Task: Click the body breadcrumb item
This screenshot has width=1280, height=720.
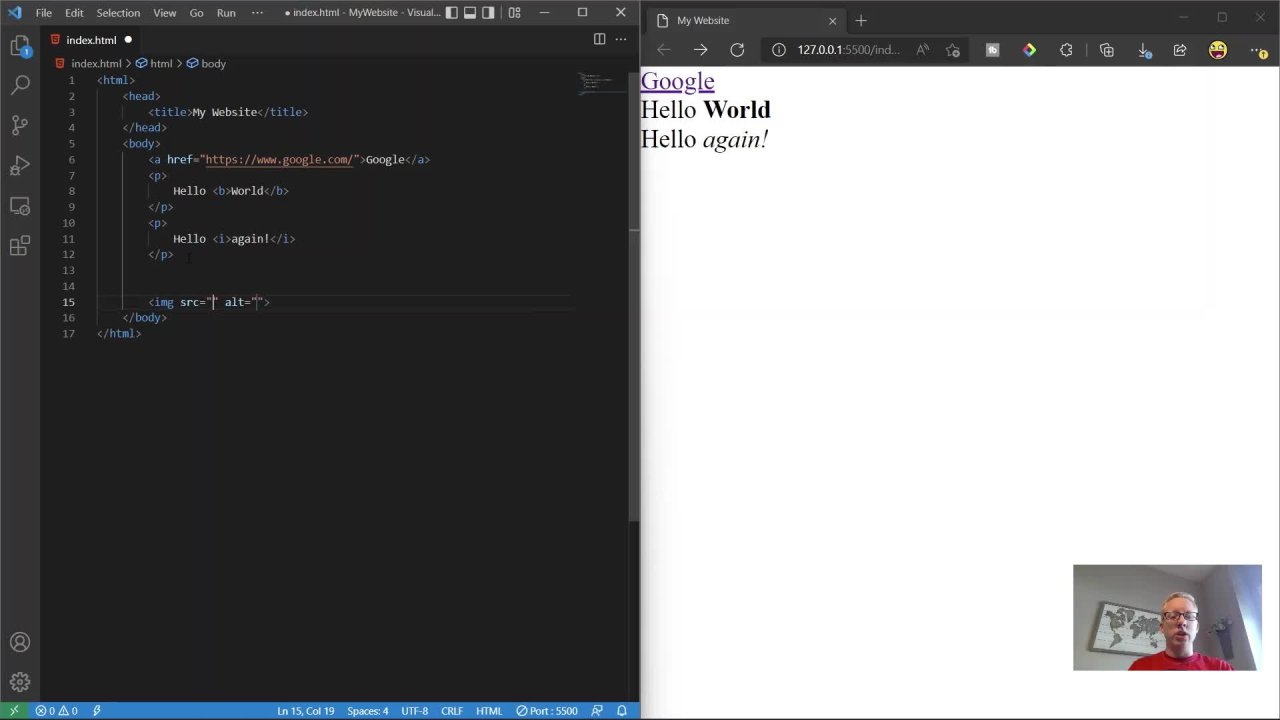Action: pos(213,63)
